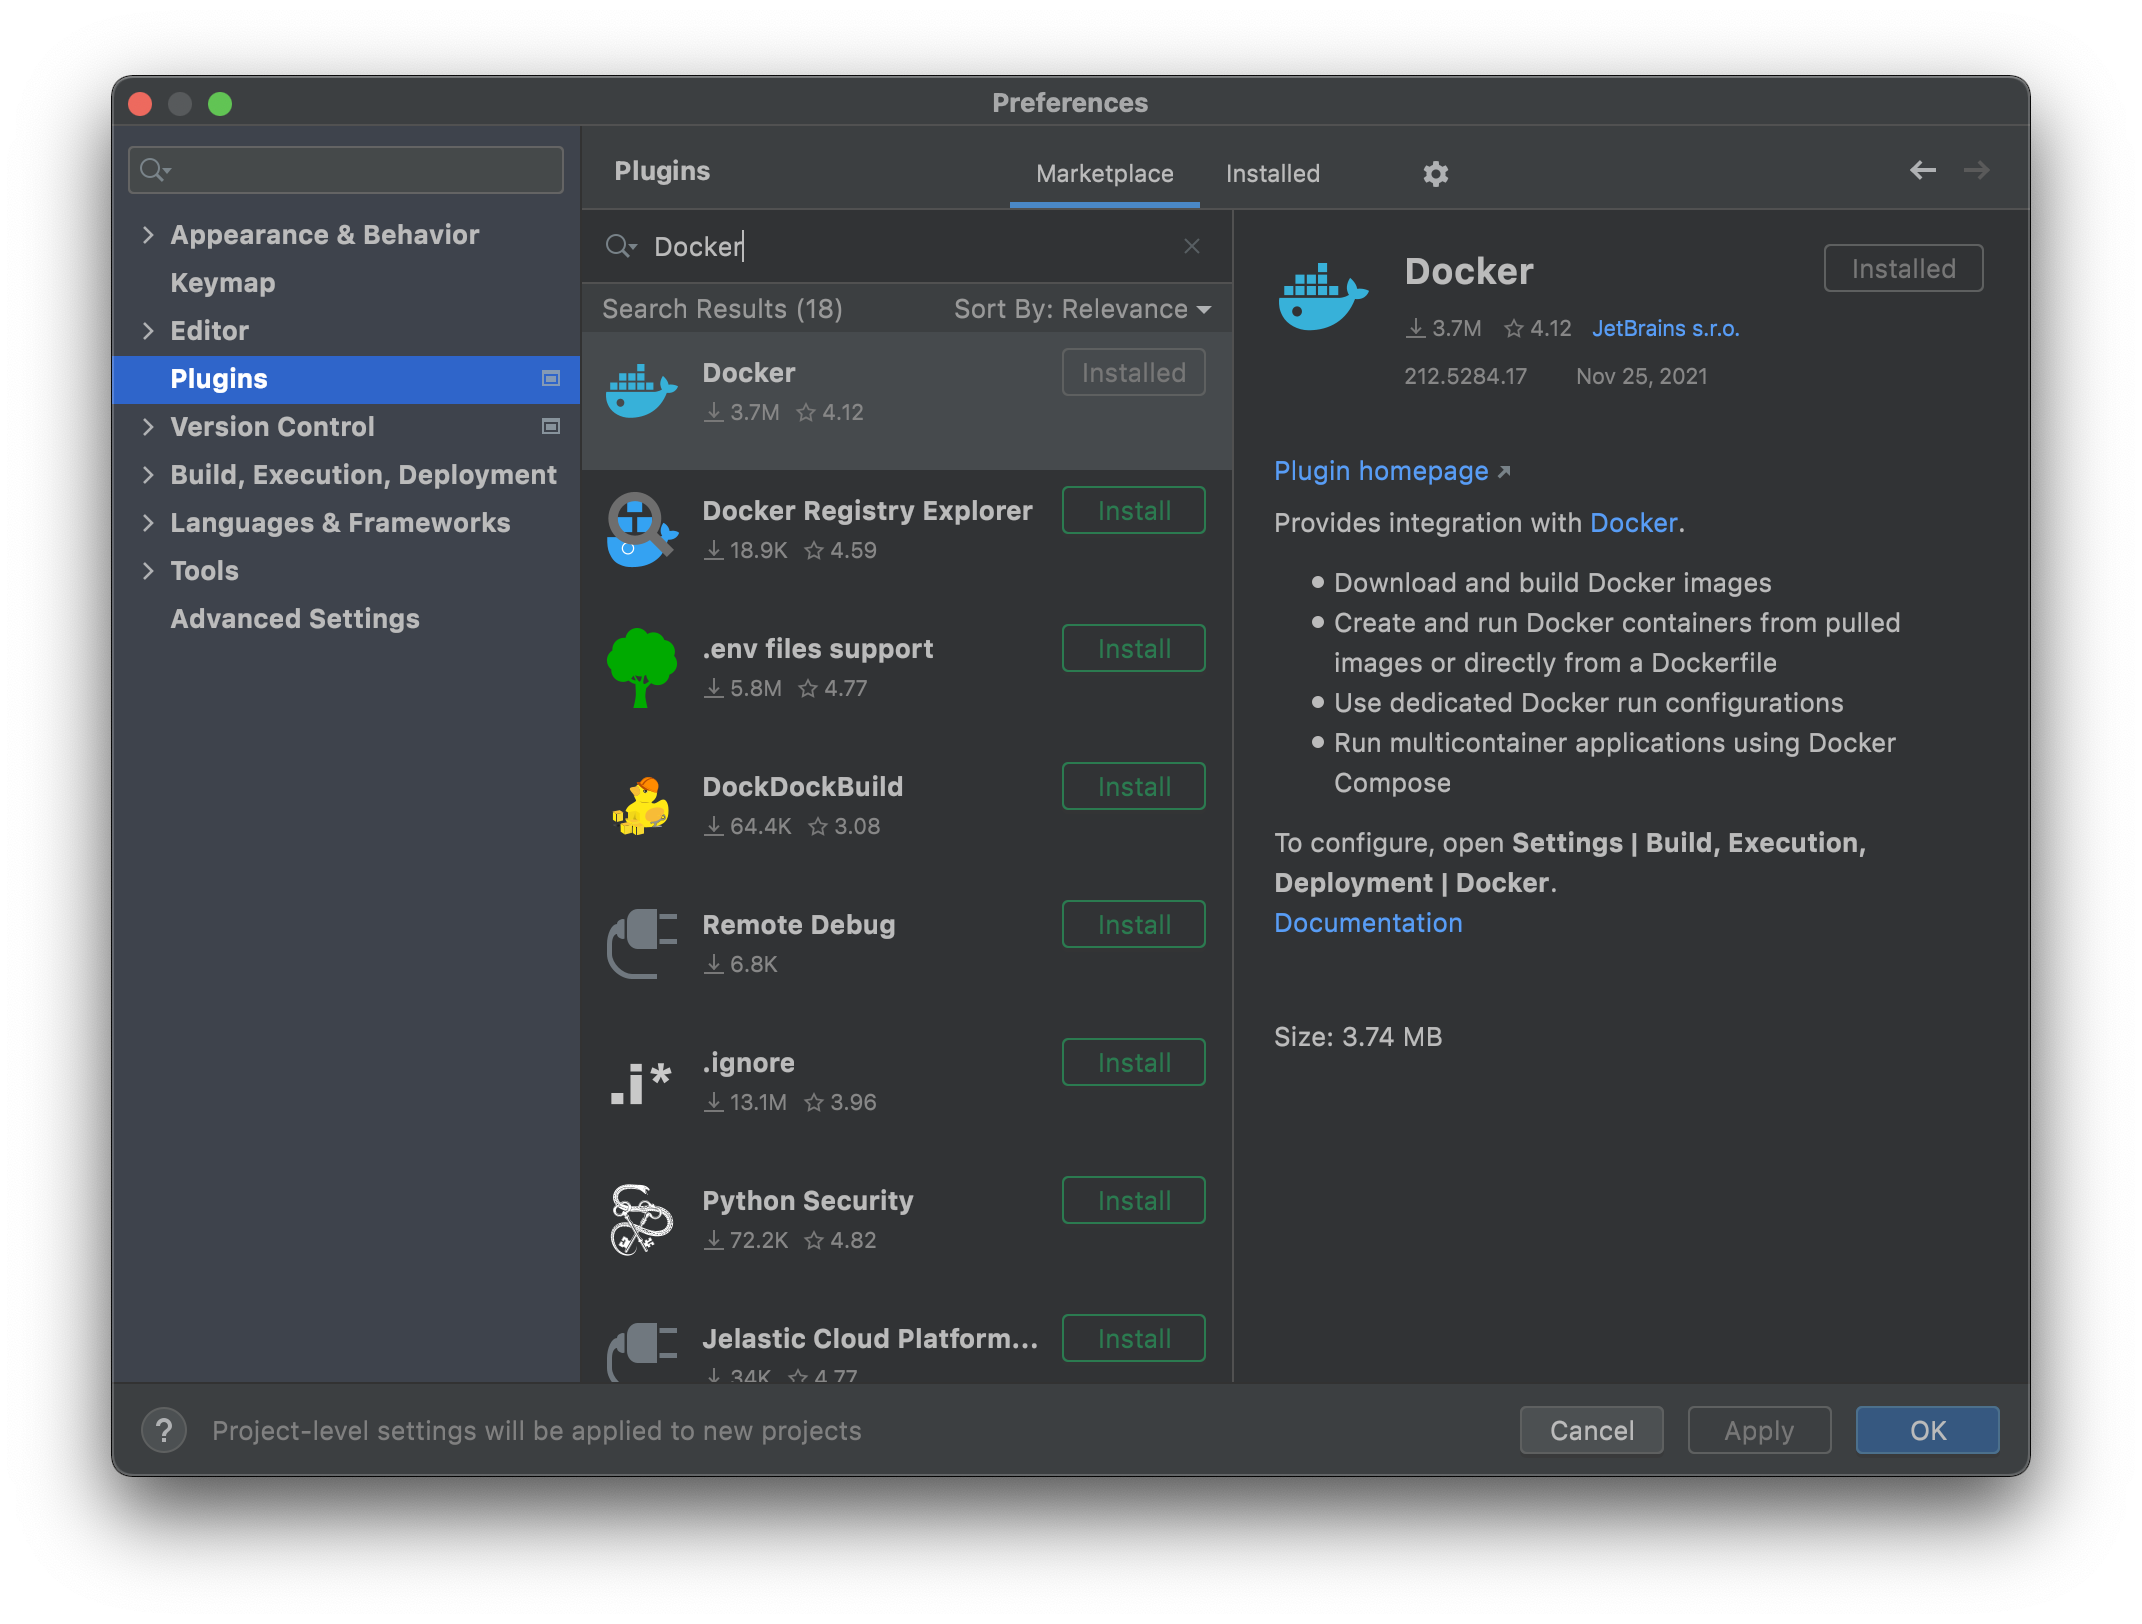Click Installed button in Docker list row
The width and height of the screenshot is (2142, 1624).
point(1133,372)
